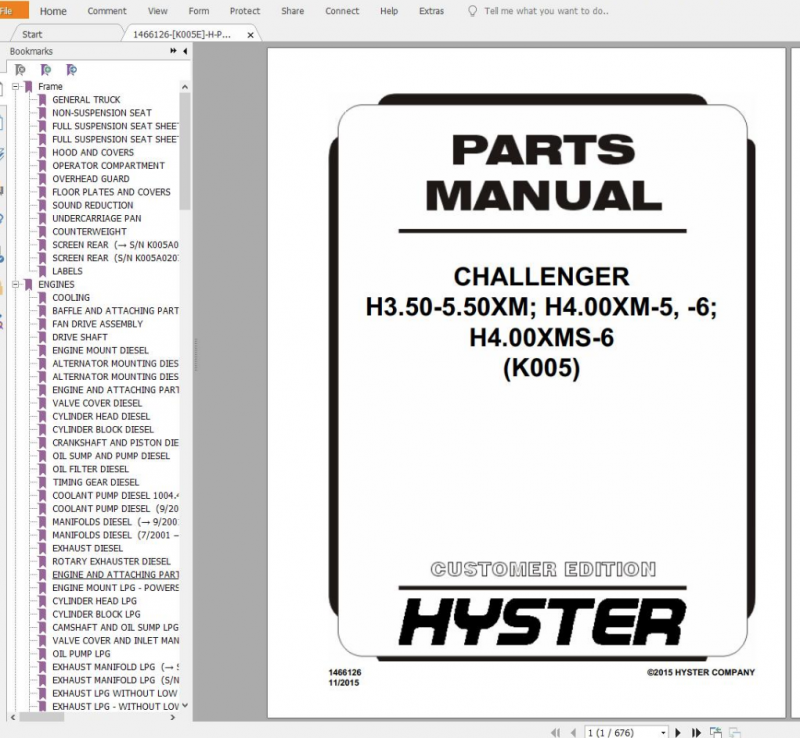This screenshot has height=738, width=800.
Task: Click the bookmark flag beside HOOD AND COVERS
Action: [x=43, y=152]
